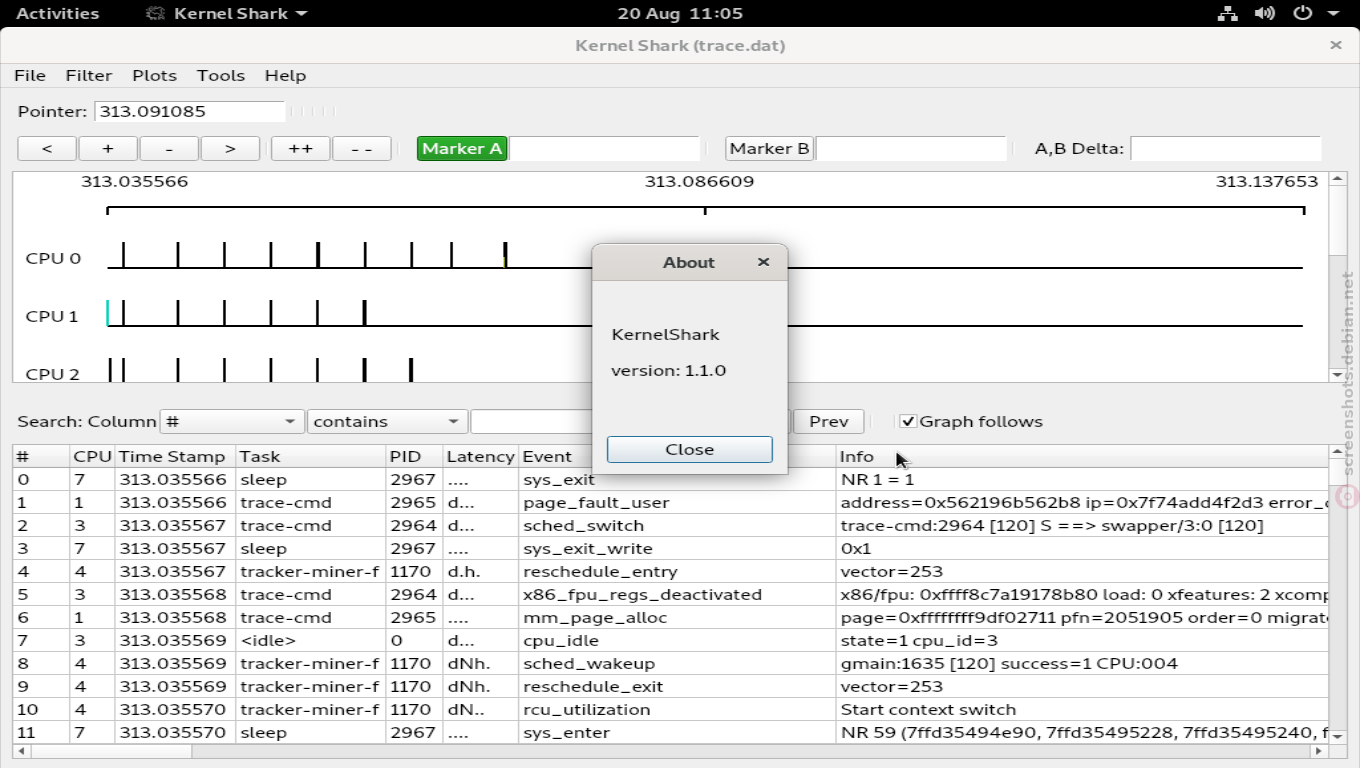Select the cpu_idle event cell
Image resolution: width=1360 pixels, height=768 pixels.
tap(678, 640)
